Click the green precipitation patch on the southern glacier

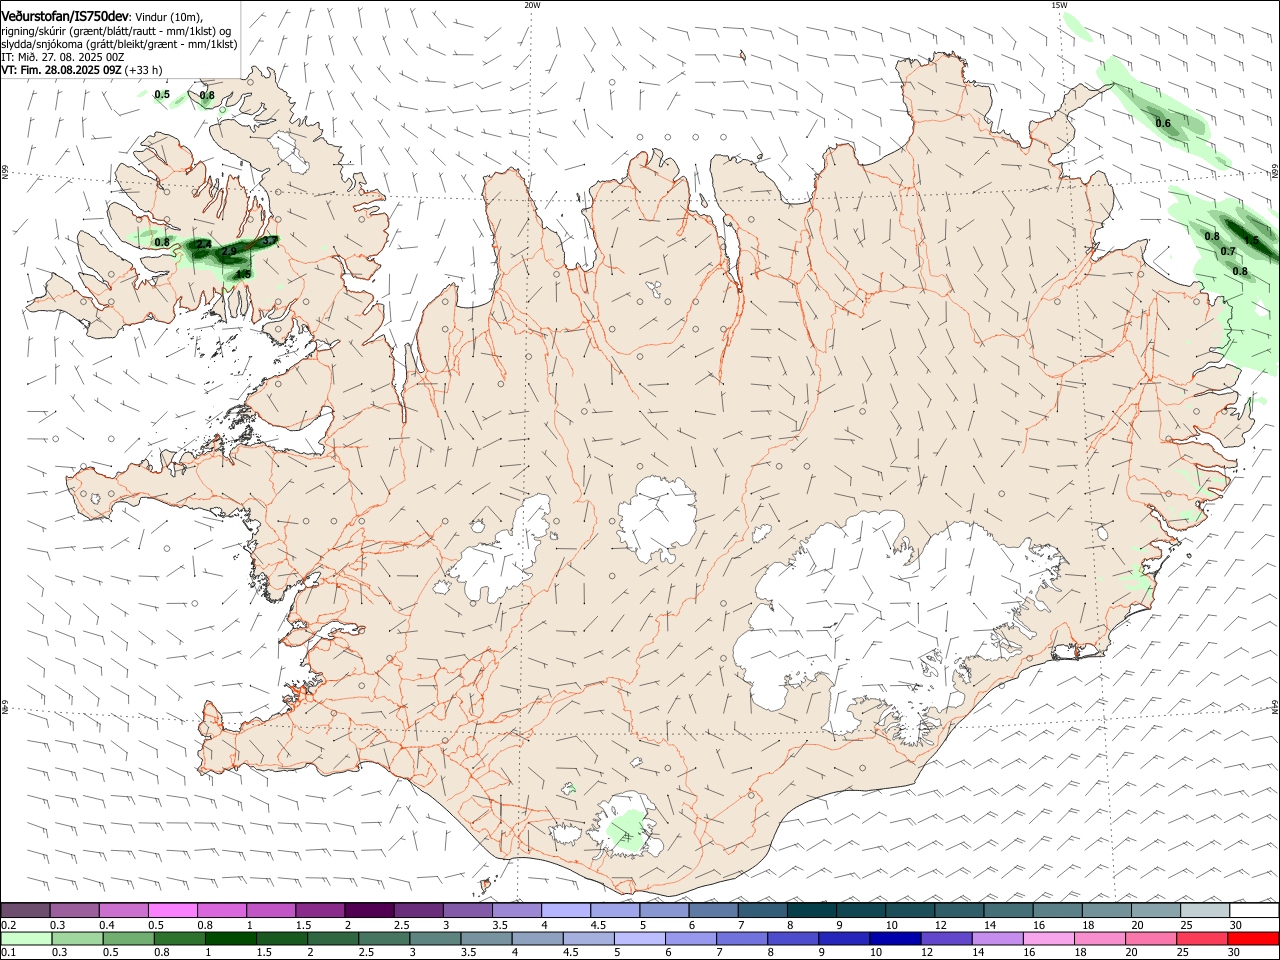coord(627,830)
